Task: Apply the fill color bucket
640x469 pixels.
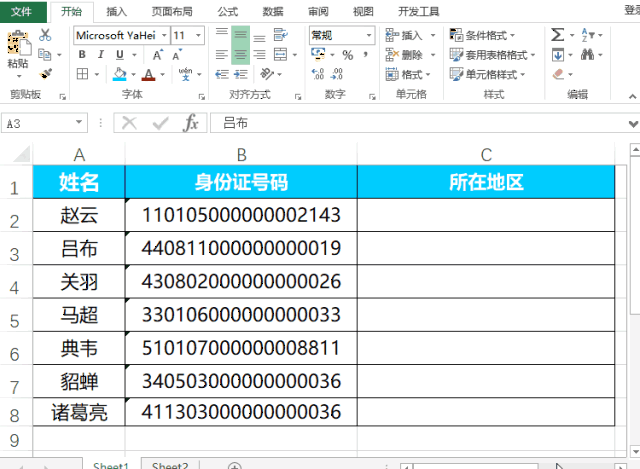Action: click(120, 74)
